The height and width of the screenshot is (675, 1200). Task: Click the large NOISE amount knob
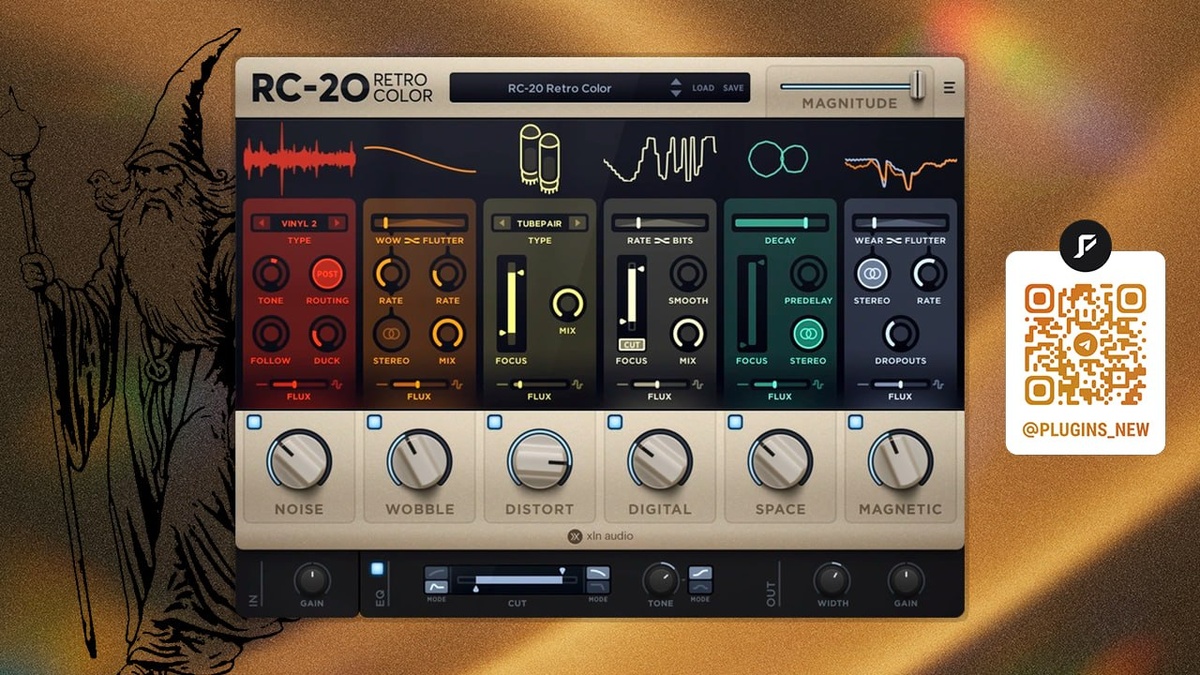pyautogui.click(x=299, y=460)
